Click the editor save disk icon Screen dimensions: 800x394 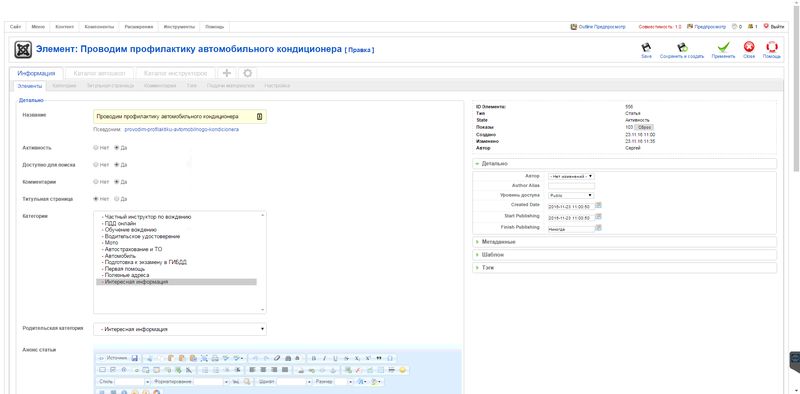(135, 358)
